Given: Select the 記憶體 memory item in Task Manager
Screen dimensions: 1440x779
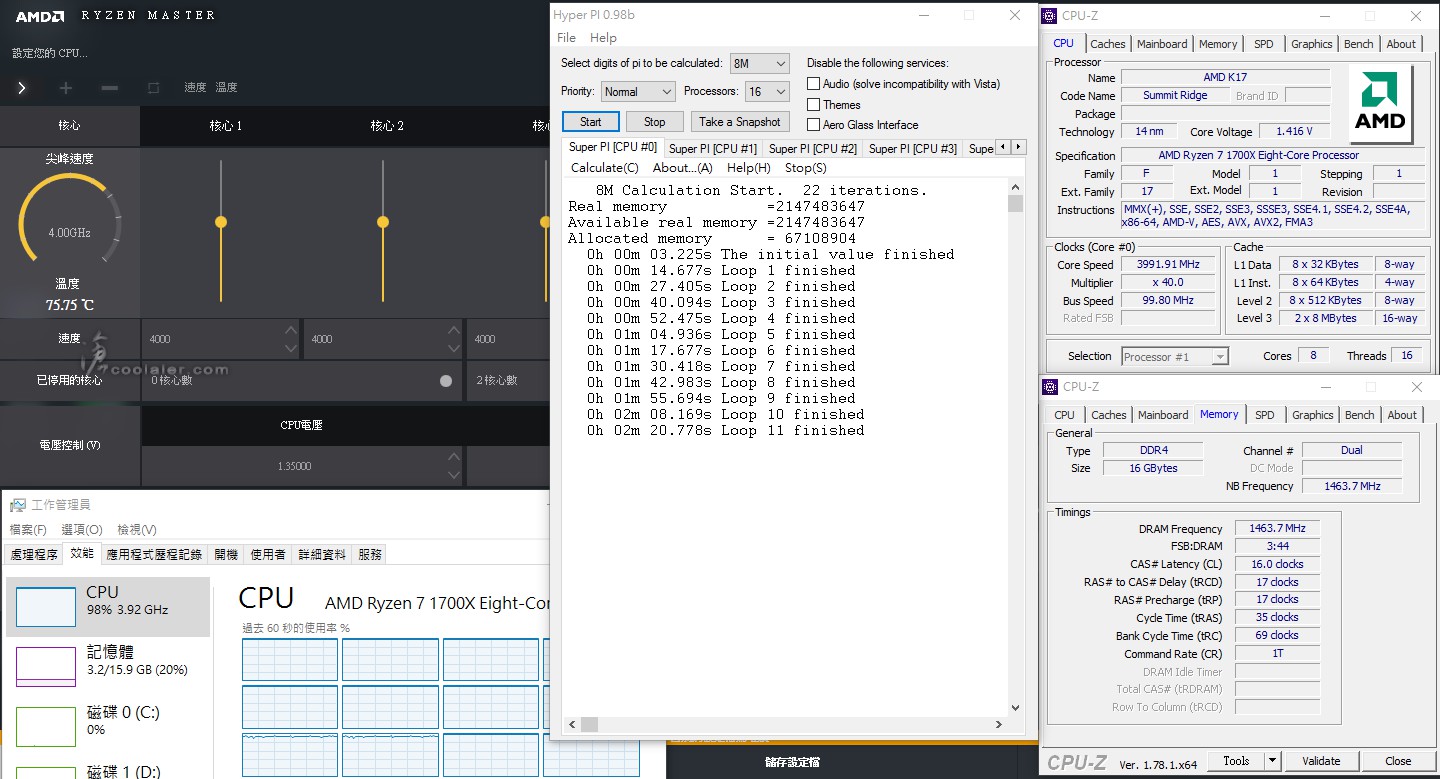Looking at the screenshot, I should coord(108,662).
